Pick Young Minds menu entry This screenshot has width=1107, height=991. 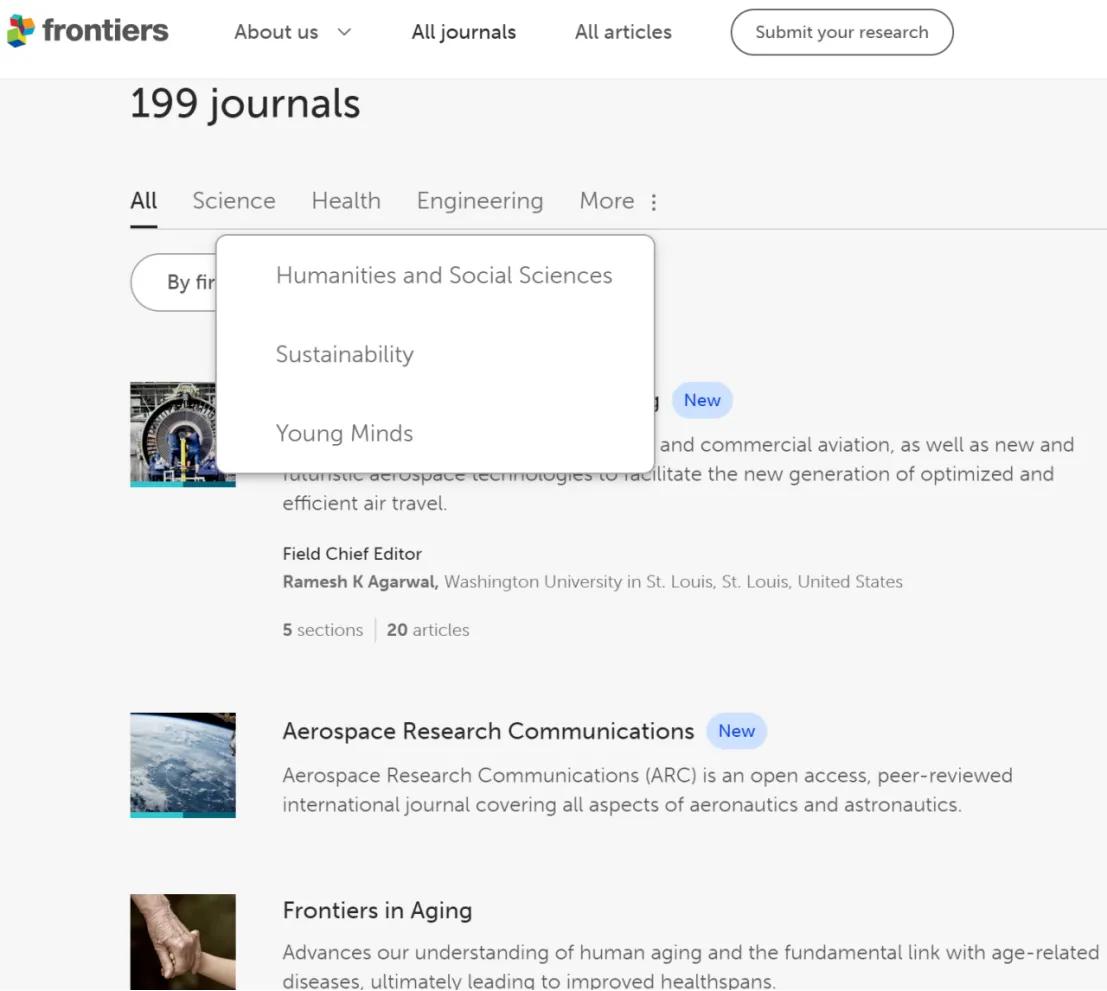(x=344, y=433)
